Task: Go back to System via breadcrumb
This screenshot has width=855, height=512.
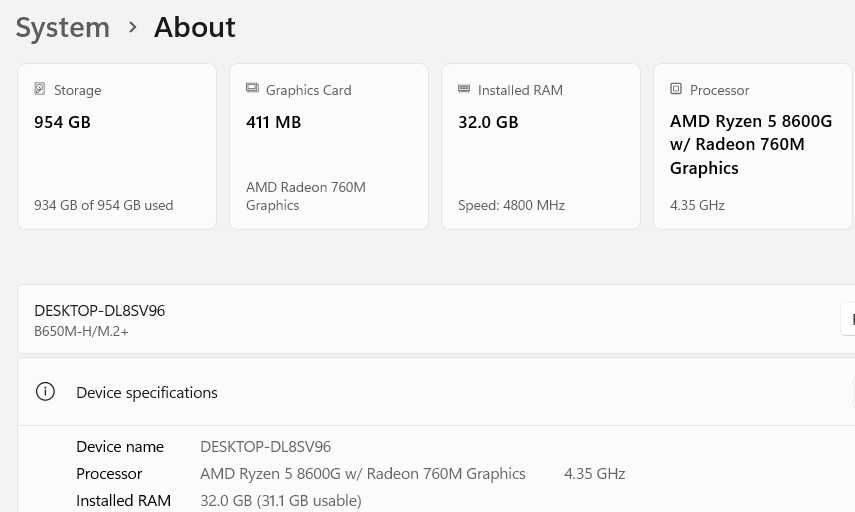Action: (x=62, y=28)
